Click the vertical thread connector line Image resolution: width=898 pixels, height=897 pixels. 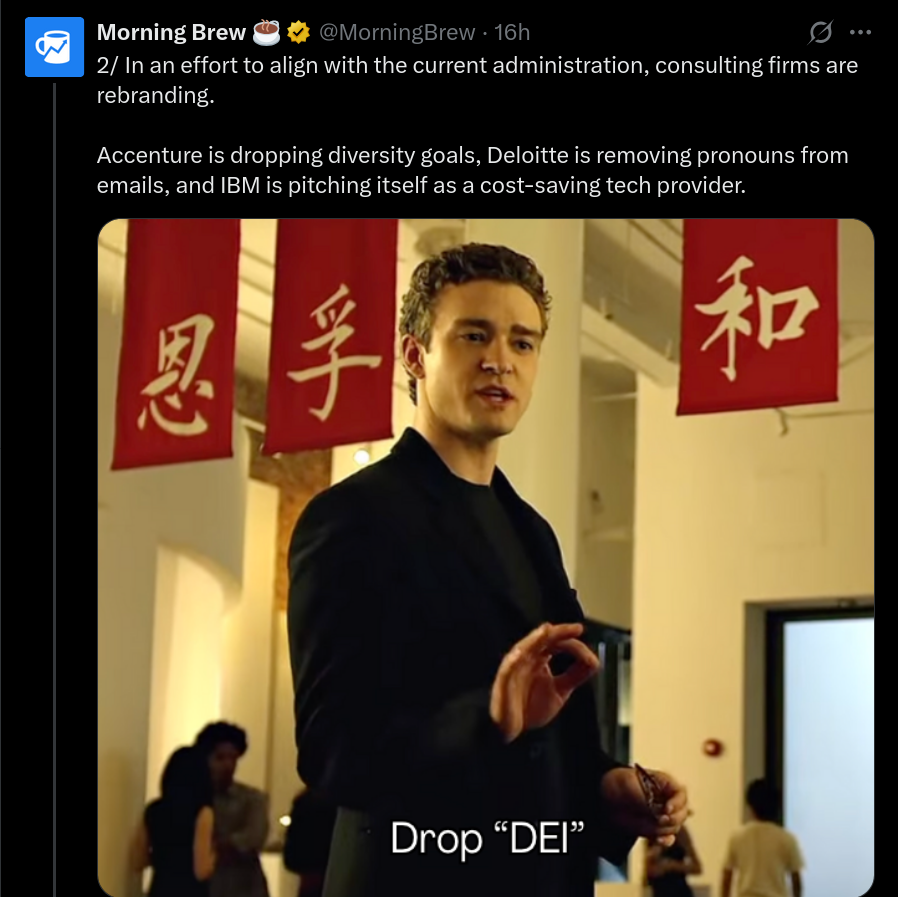[55, 490]
